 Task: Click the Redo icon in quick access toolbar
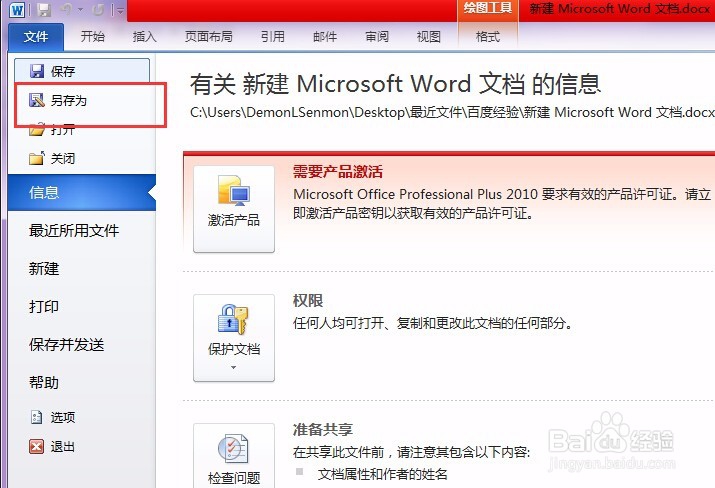click(98, 10)
